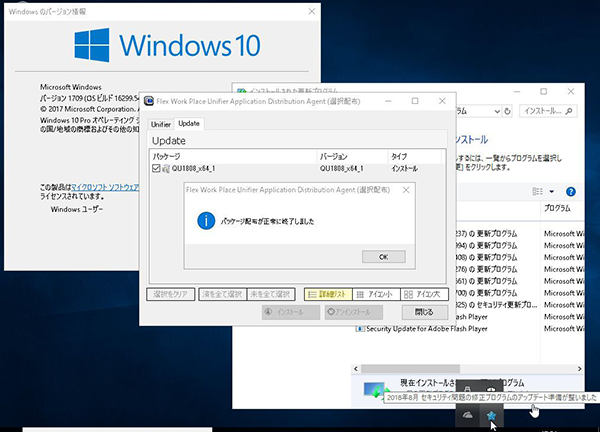This screenshot has height=432, width=600.
Task: Refresh the installed updates window
Action: click(507, 111)
